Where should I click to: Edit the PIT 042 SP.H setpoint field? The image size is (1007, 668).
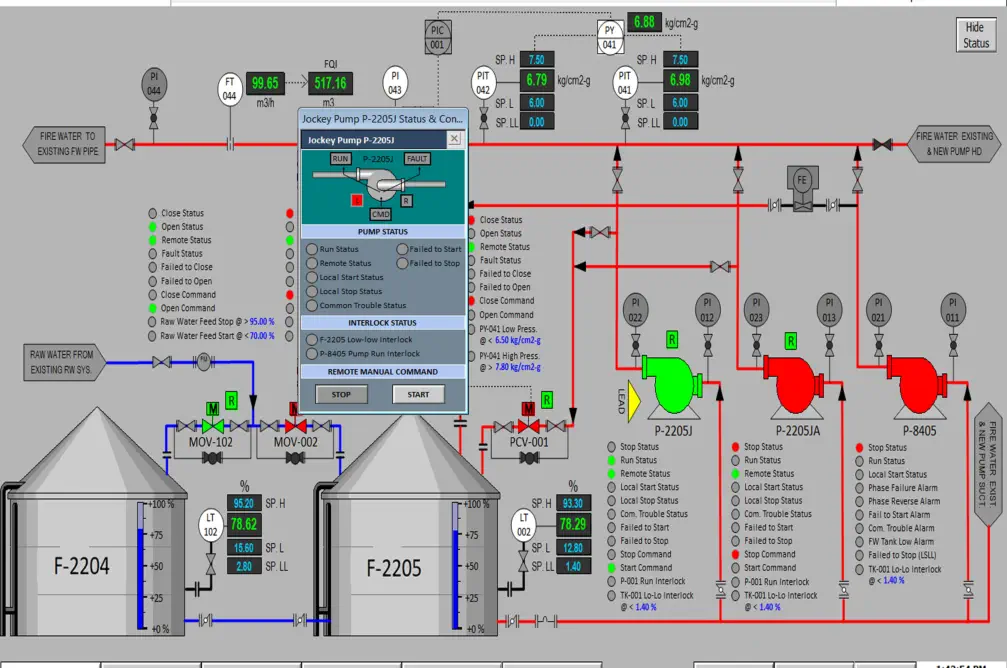point(536,60)
